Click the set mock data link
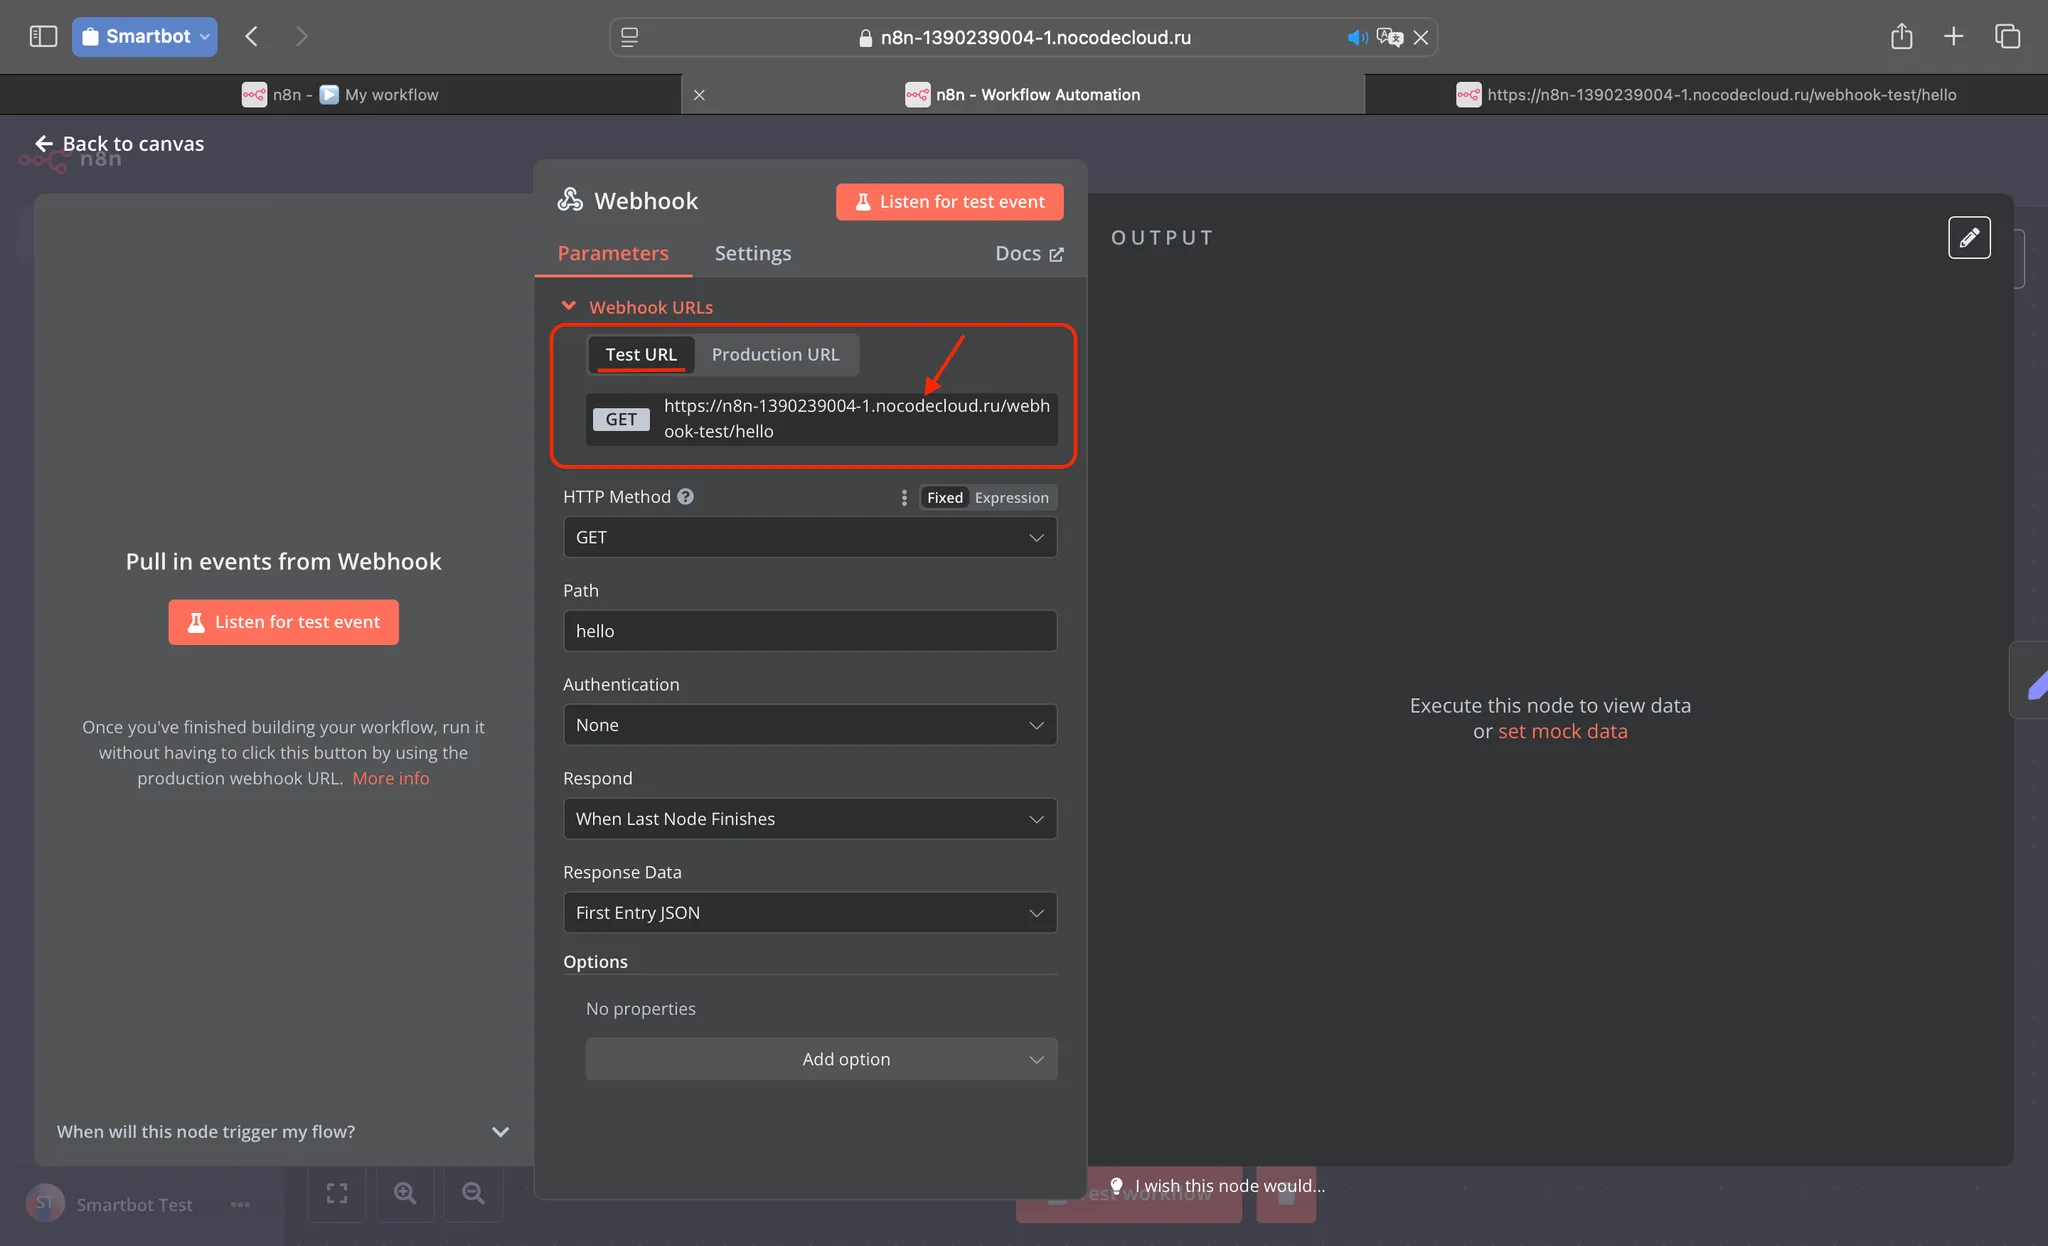 [1562, 732]
